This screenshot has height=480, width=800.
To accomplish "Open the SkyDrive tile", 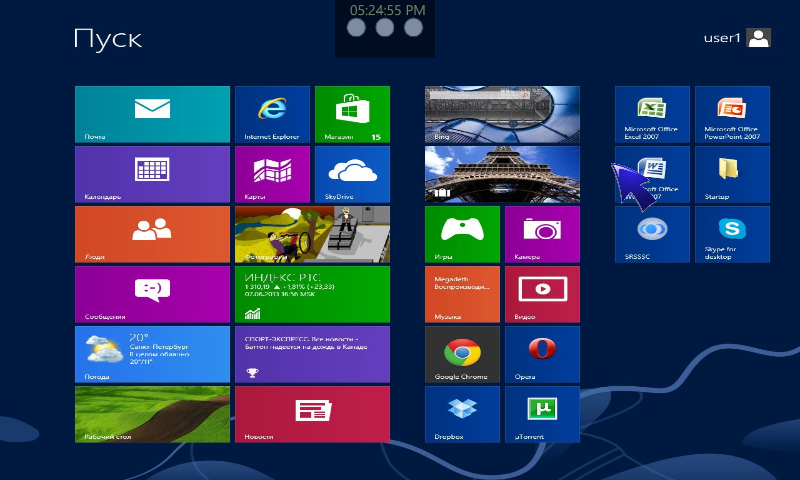I will pyautogui.click(x=352, y=174).
